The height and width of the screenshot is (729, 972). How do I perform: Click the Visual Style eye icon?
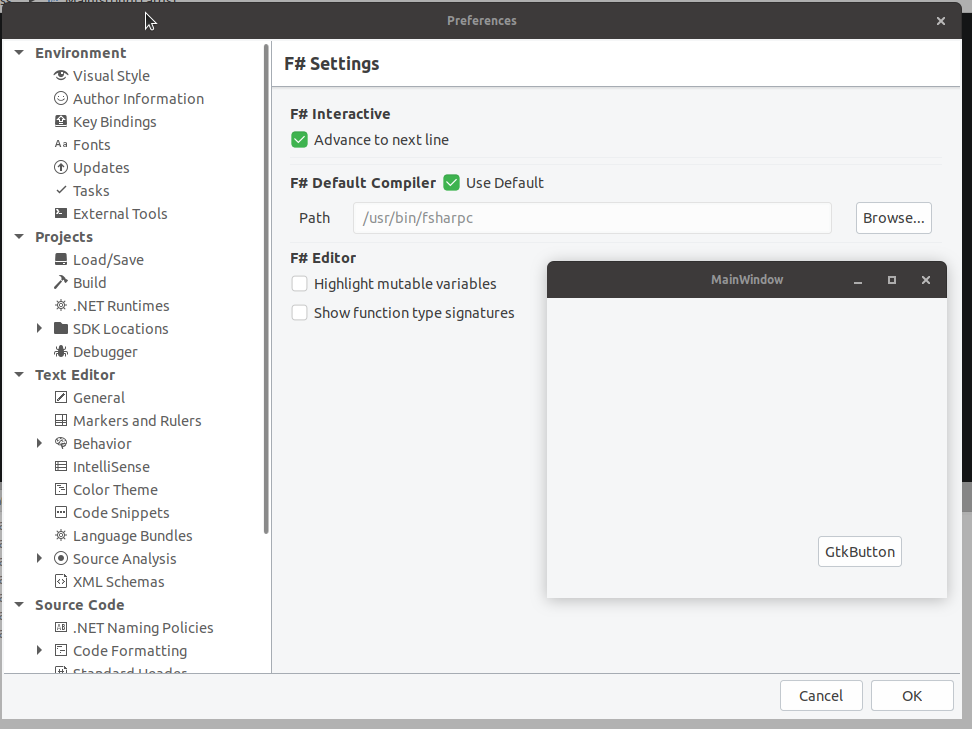point(61,75)
